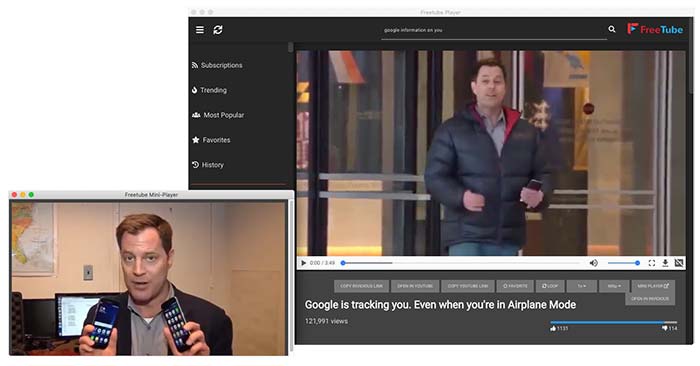
Task: Toggle the Loop button
Action: (550, 286)
